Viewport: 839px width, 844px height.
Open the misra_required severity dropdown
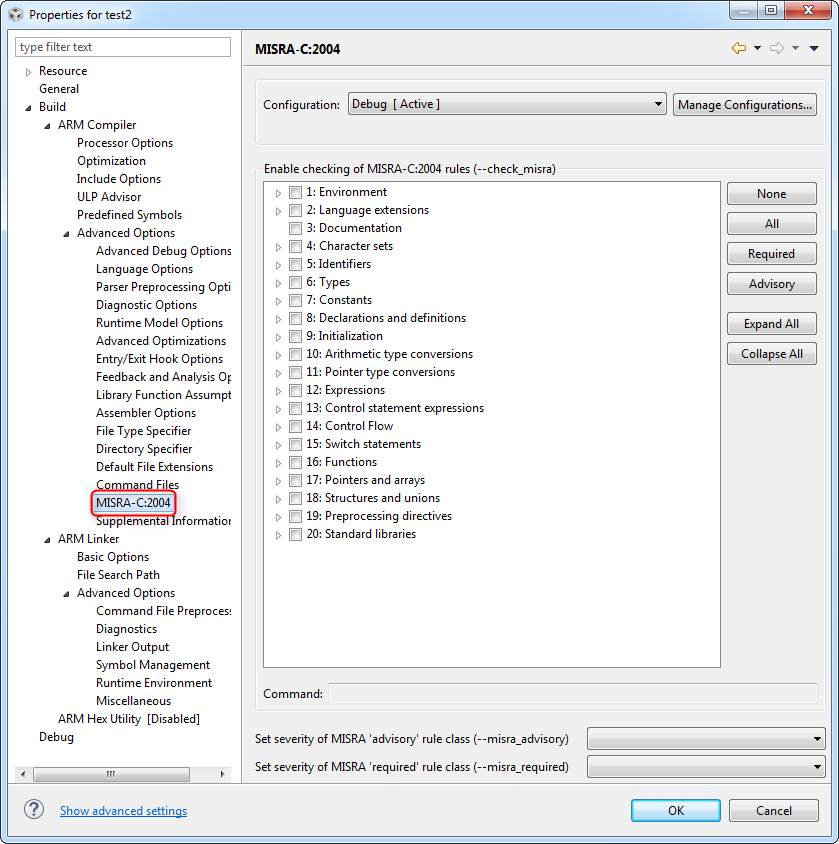(706, 766)
